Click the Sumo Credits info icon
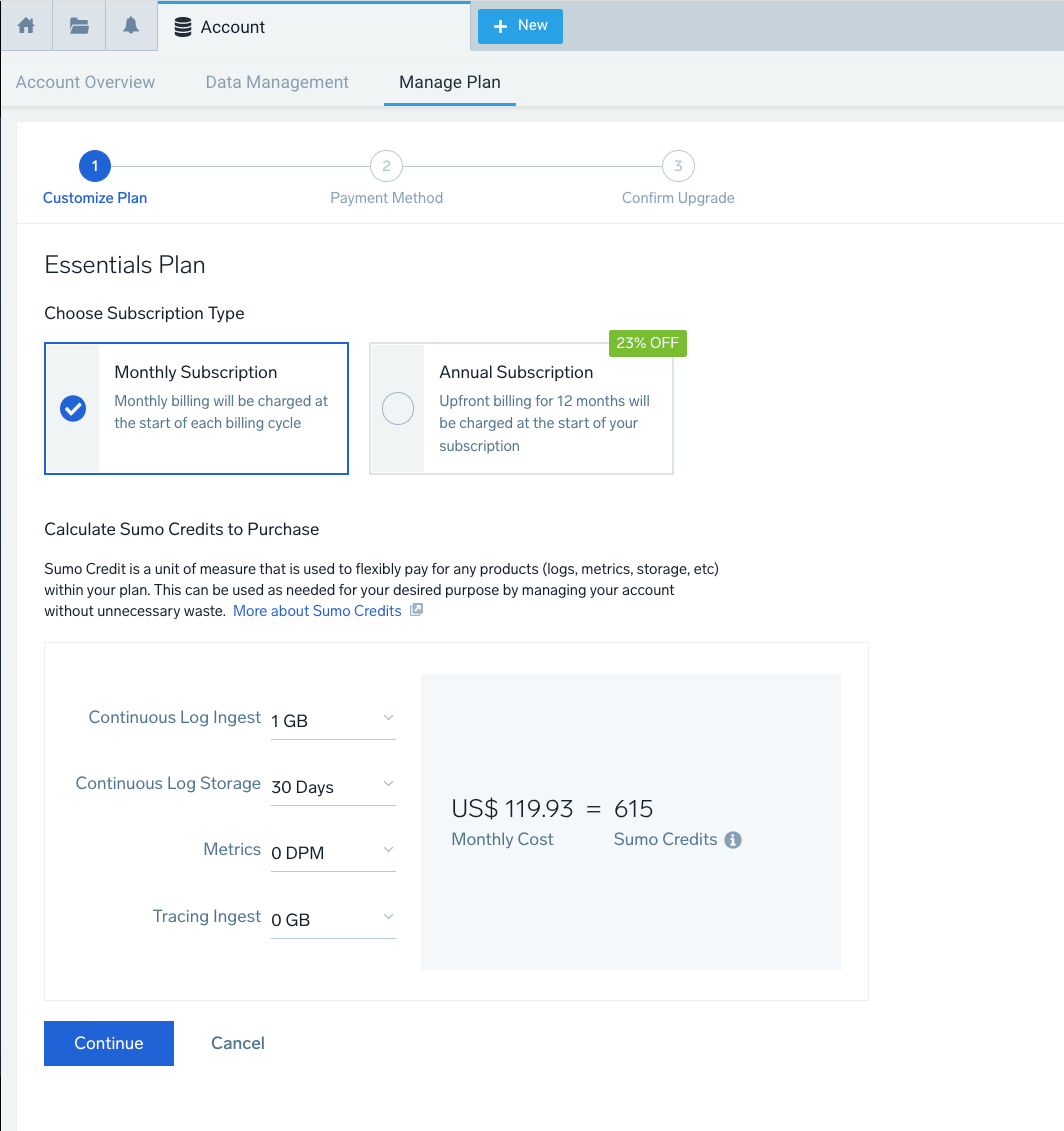The image size is (1064, 1131). point(732,840)
